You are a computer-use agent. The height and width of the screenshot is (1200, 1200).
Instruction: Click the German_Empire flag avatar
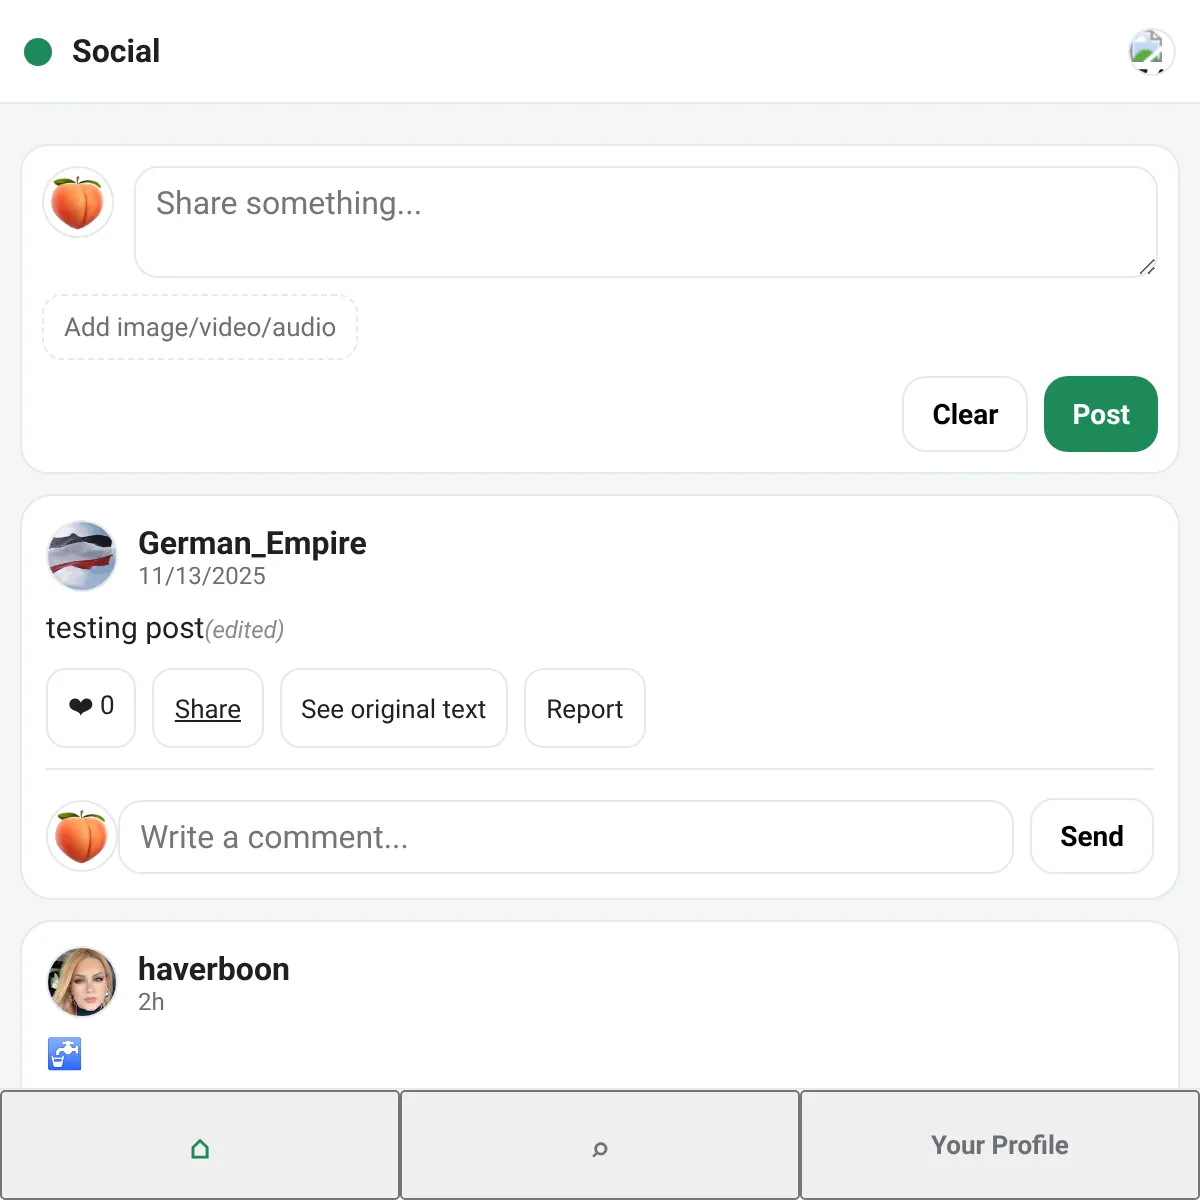tap(82, 556)
